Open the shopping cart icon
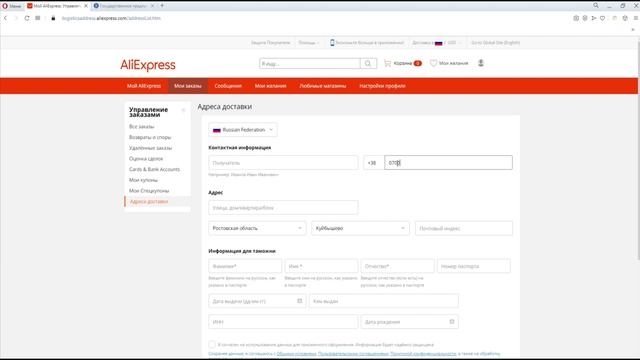 pos(387,63)
